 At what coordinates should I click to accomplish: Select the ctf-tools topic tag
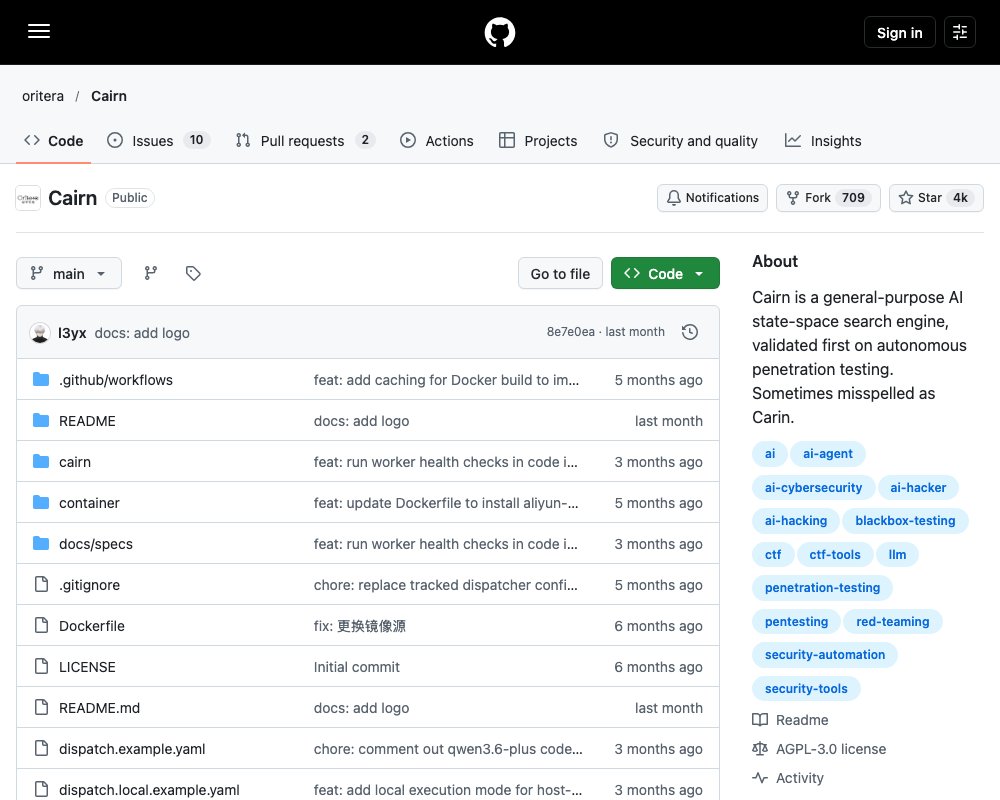click(x=834, y=555)
